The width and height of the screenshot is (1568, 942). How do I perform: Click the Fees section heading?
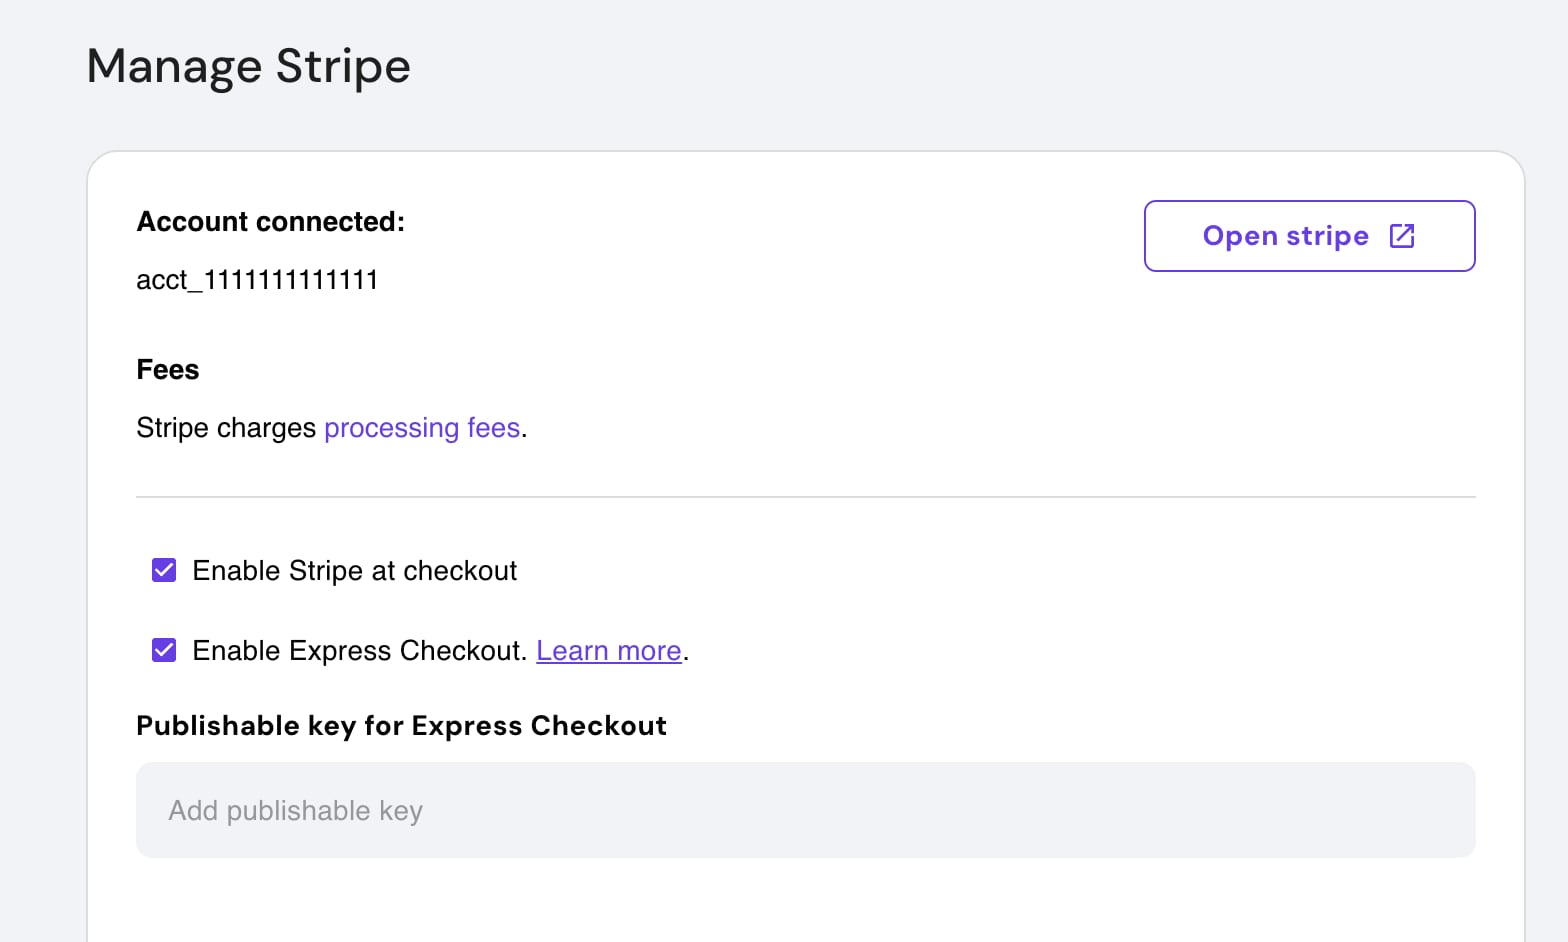[167, 370]
